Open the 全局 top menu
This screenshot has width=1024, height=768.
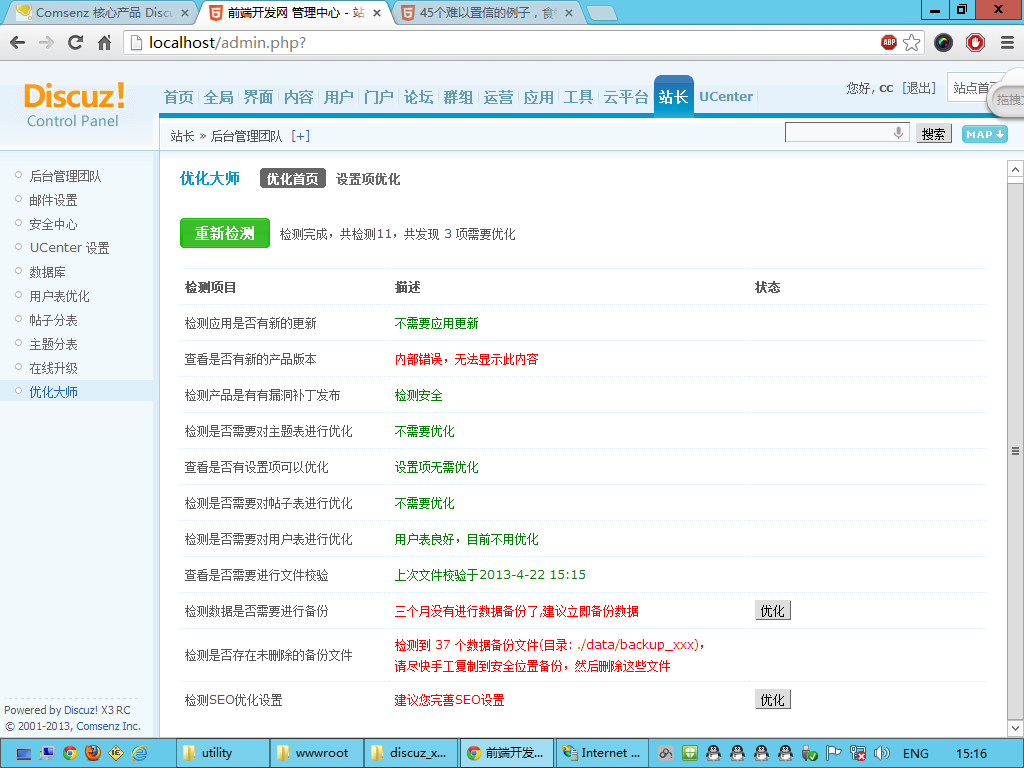tap(218, 97)
